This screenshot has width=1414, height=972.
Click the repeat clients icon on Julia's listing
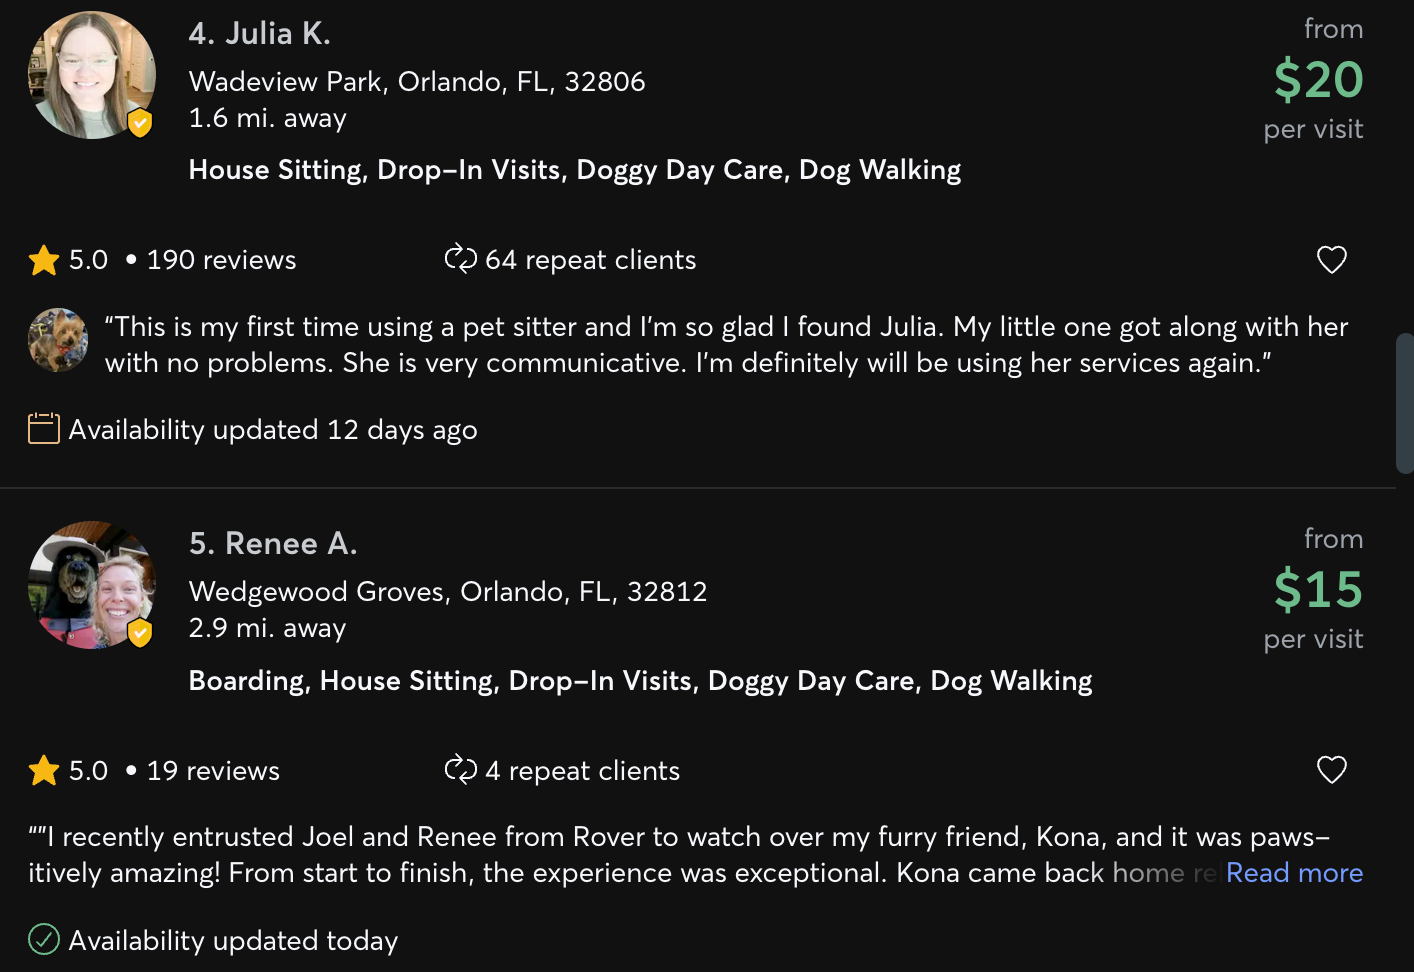click(x=461, y=259)
